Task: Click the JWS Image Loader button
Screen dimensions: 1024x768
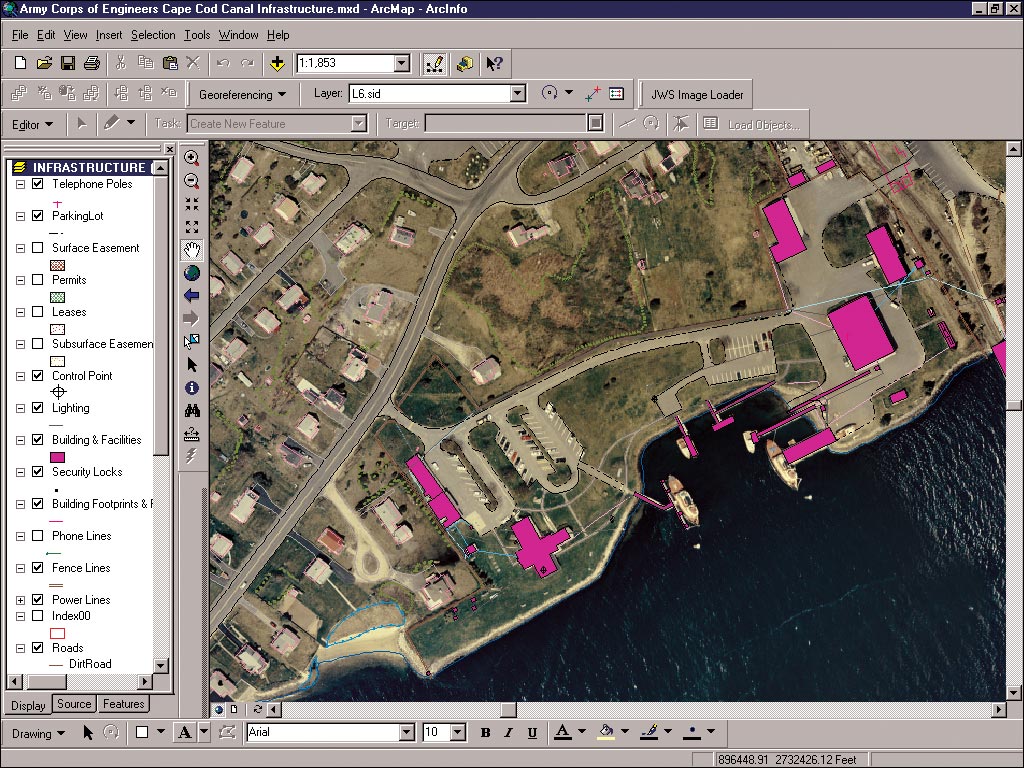Action: click(x=697, y=95)
